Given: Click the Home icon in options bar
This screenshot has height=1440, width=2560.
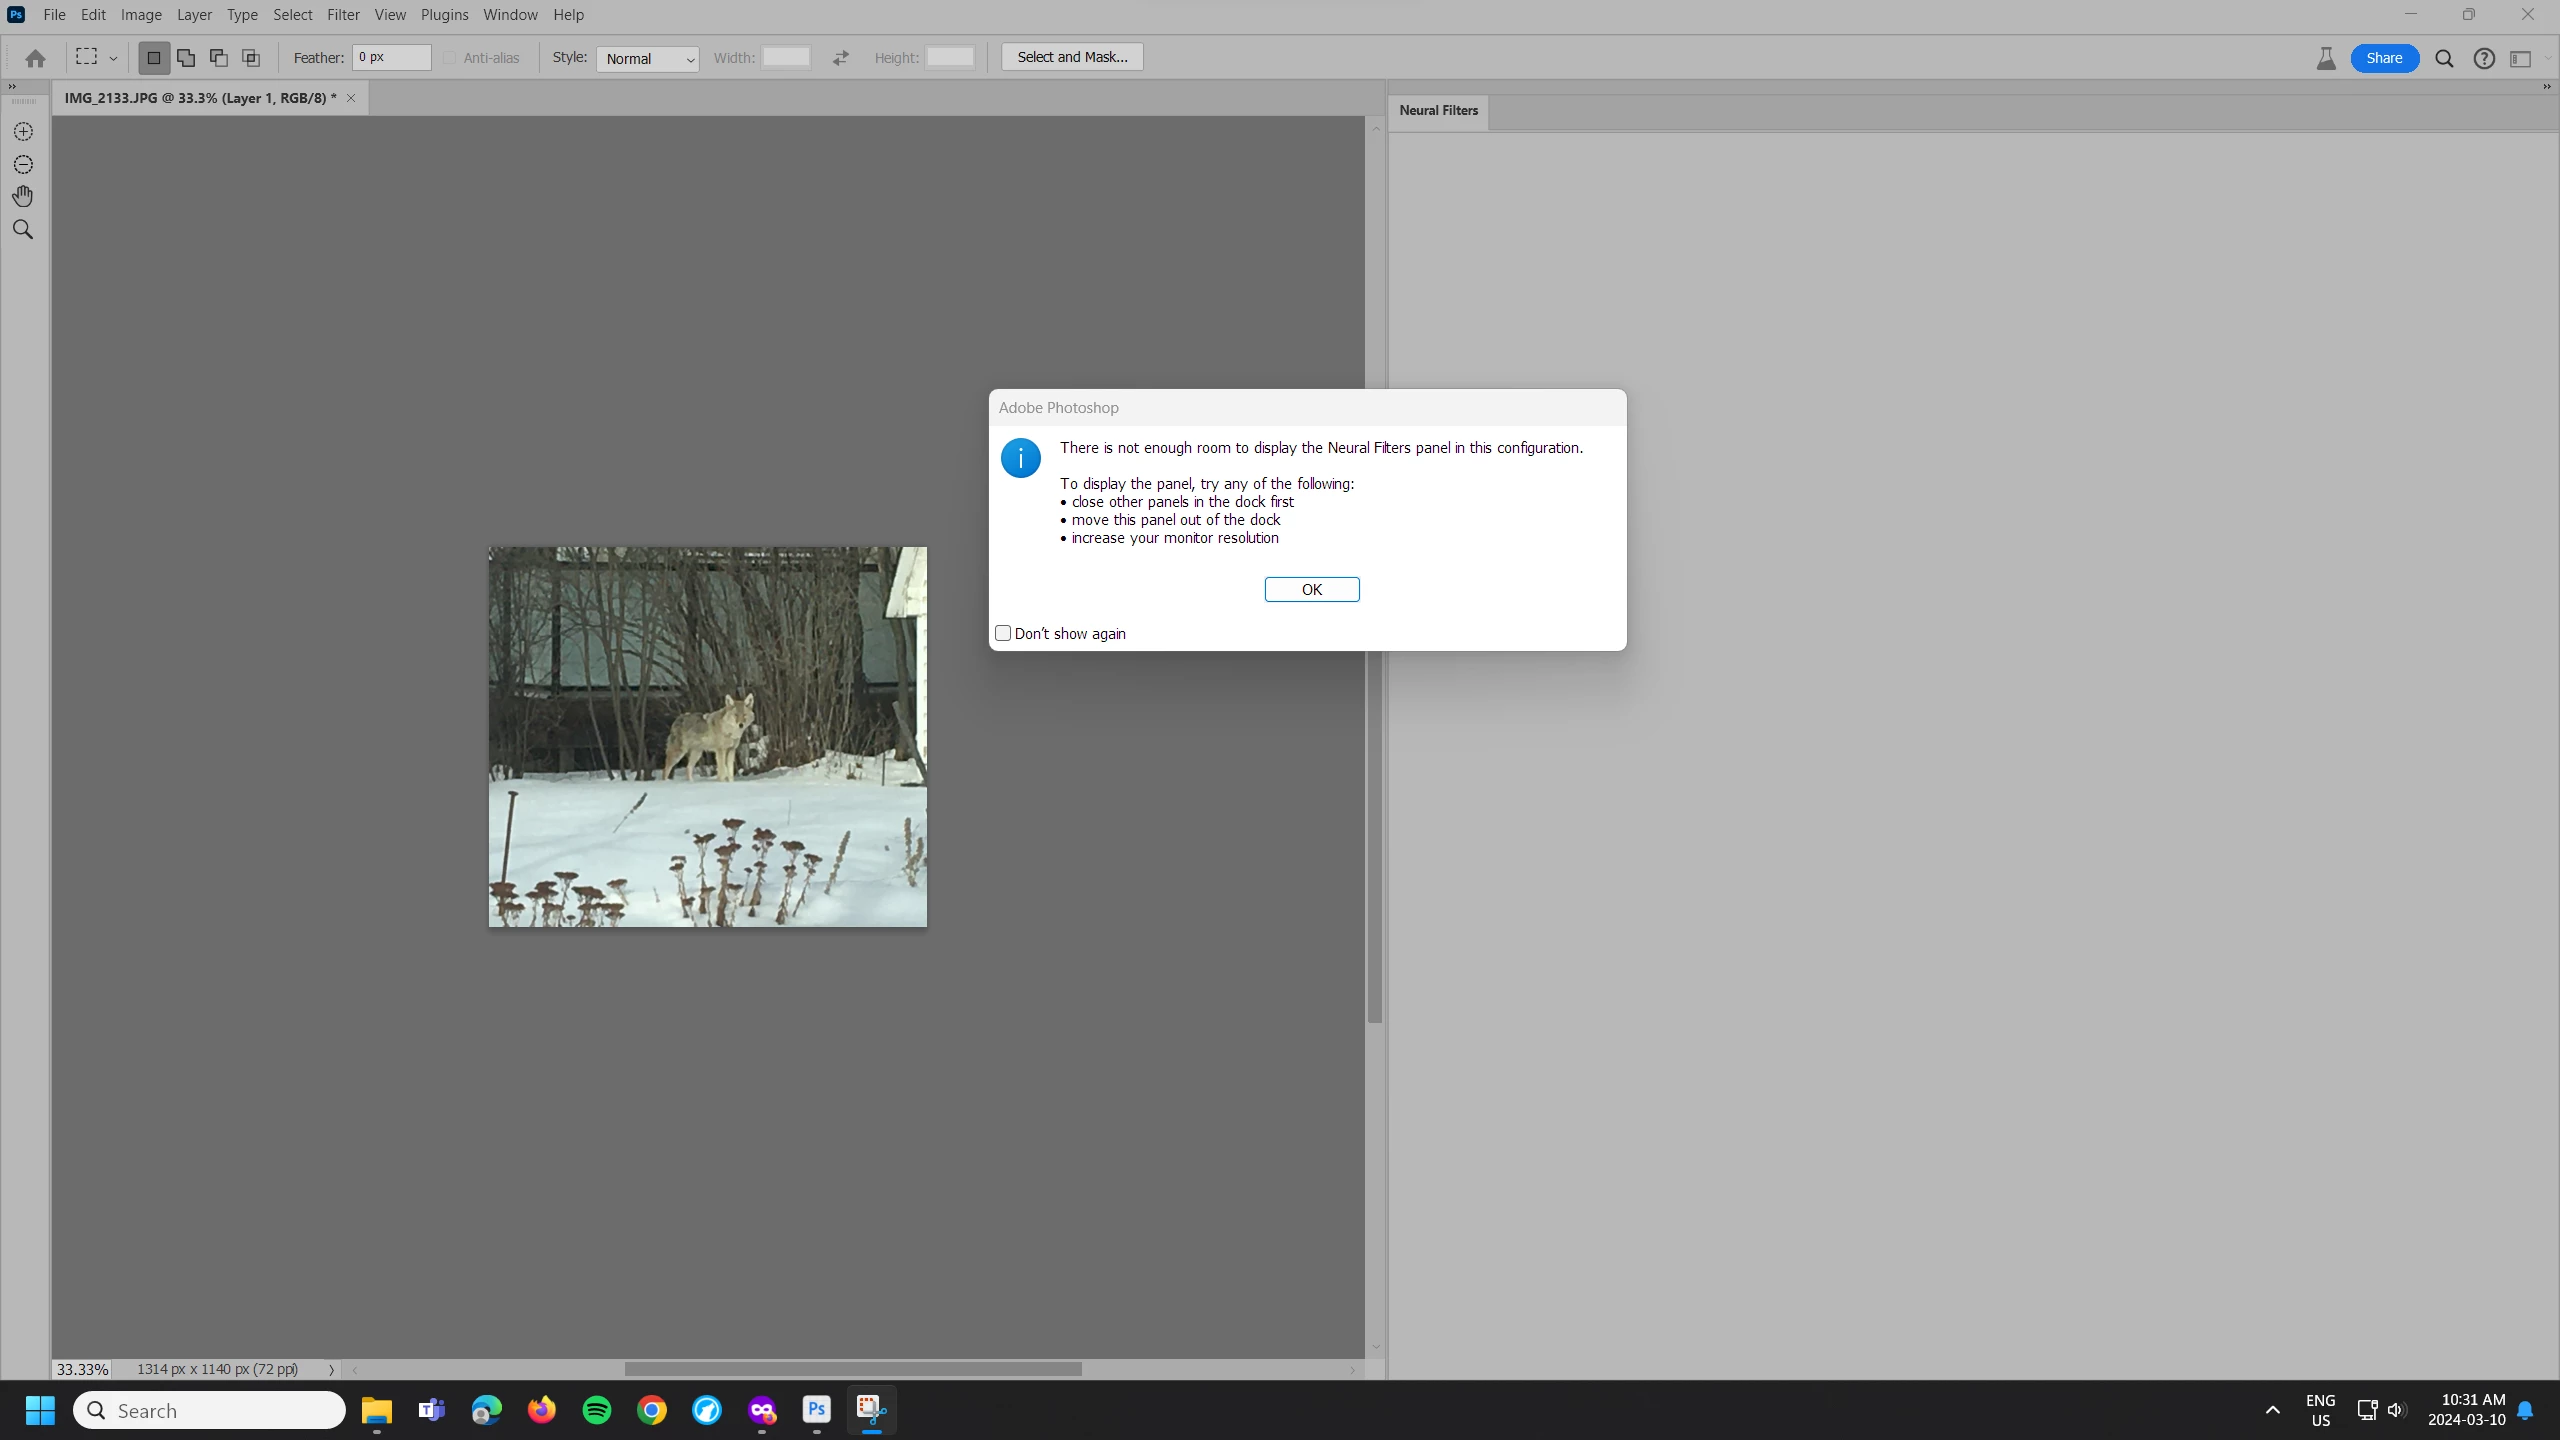Looking at the screenshot, I should pos(35,58).
